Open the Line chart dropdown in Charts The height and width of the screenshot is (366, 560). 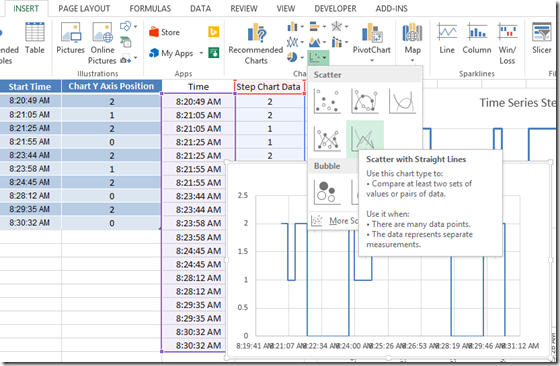click(x=295, y=42)
